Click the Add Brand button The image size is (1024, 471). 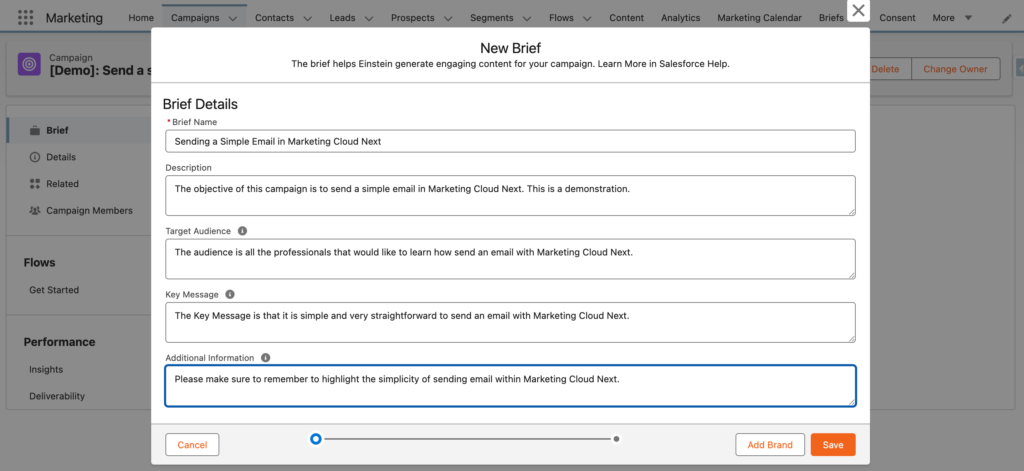(769, 445)
